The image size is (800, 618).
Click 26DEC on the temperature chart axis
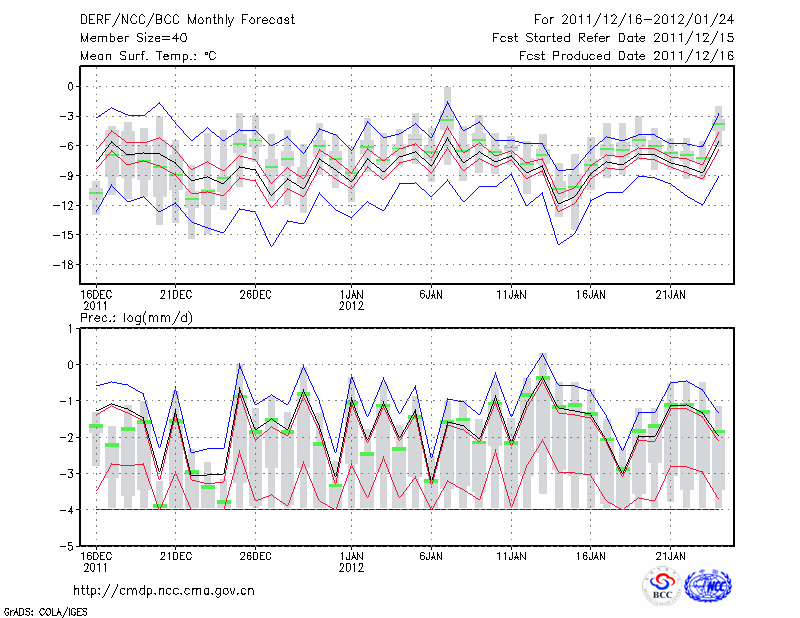point(255,294)
